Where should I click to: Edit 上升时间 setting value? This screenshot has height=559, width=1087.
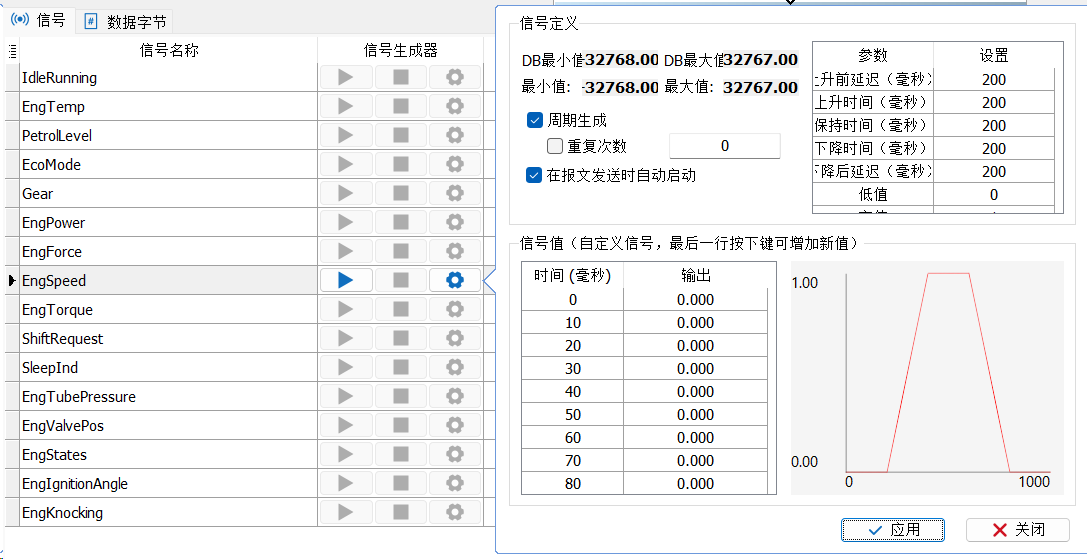point(993,103)
